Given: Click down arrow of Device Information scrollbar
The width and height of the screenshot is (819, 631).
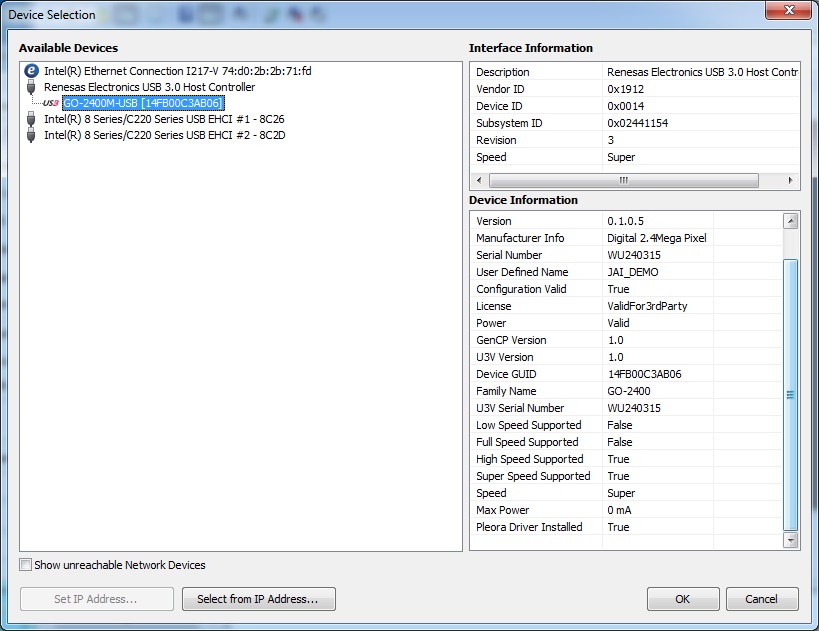Looking at the screenshot, I should click(791, 540).
